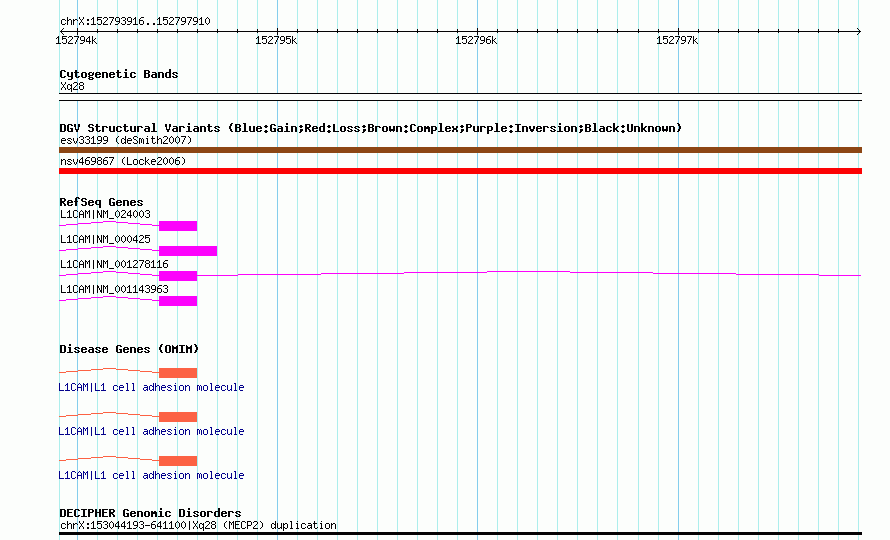
Task: Click the 152797k ruler label
Action: click(x=677, y=40)
